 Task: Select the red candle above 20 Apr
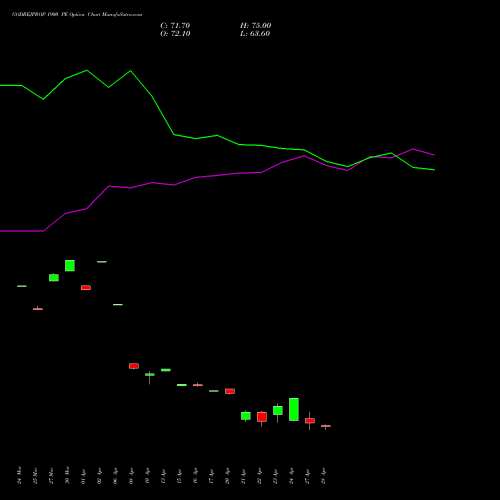click(230, 391)
